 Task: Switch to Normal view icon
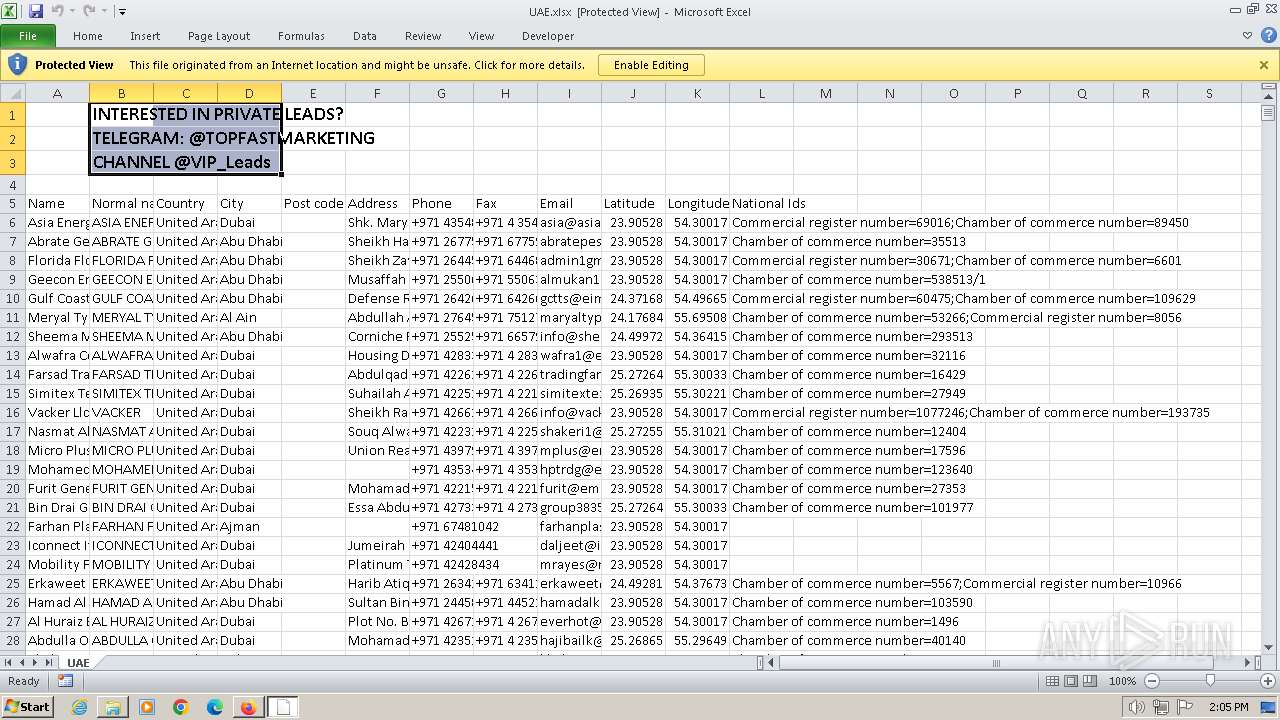click(x=1052, y=681)
